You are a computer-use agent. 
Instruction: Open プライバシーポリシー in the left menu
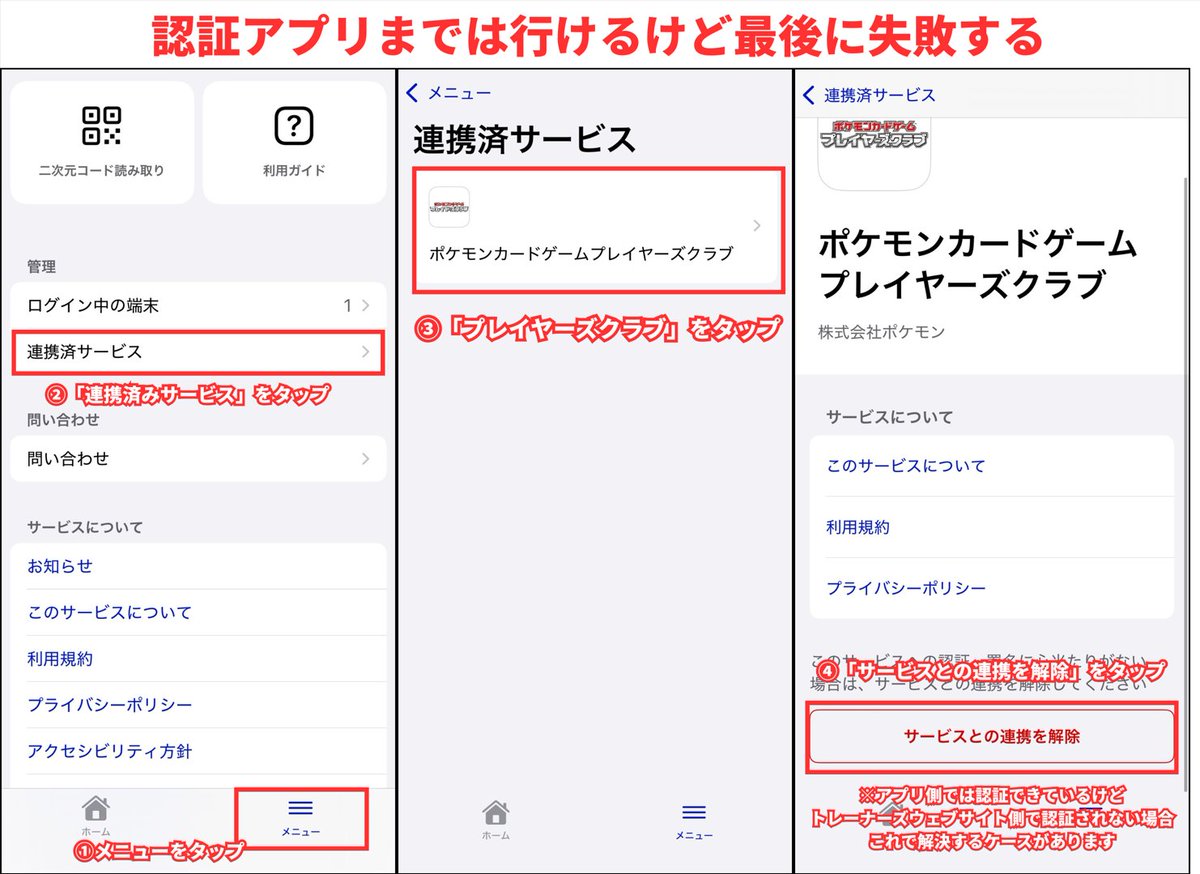[109, 705]
